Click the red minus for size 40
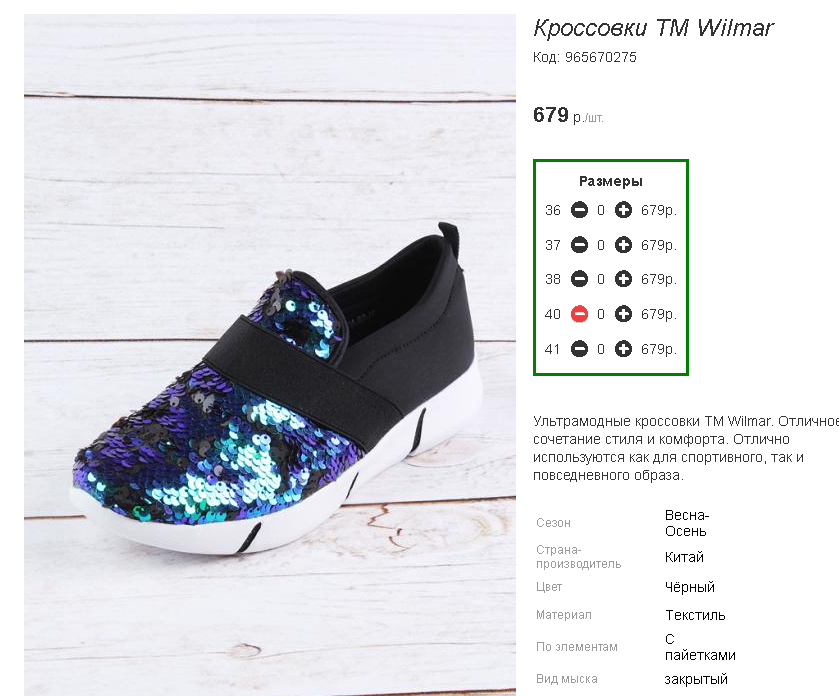The height and width of the screenshot is (696, 839). tap(579, 313)
